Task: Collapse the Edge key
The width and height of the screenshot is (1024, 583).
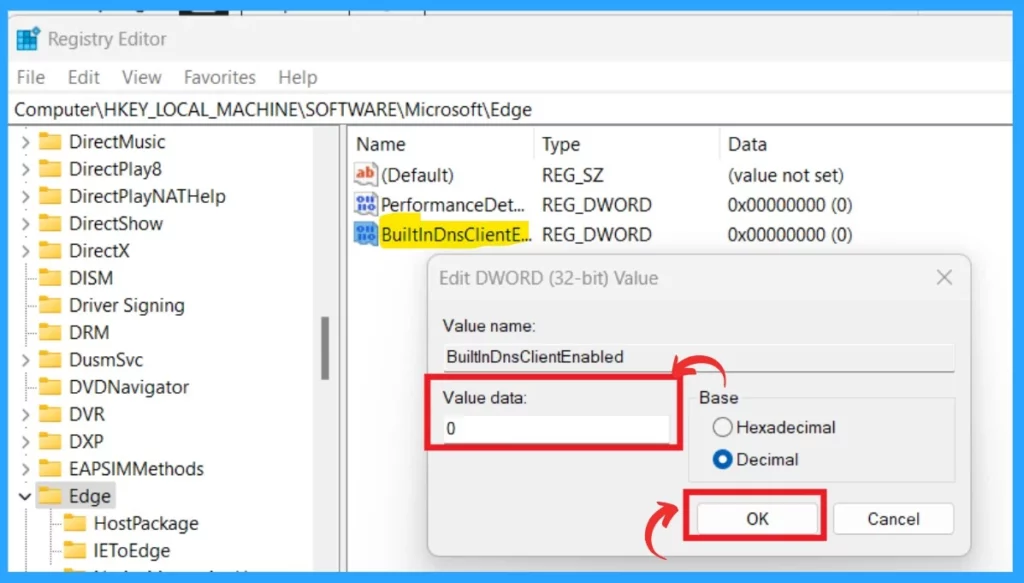Action: [x=25, y=497]
